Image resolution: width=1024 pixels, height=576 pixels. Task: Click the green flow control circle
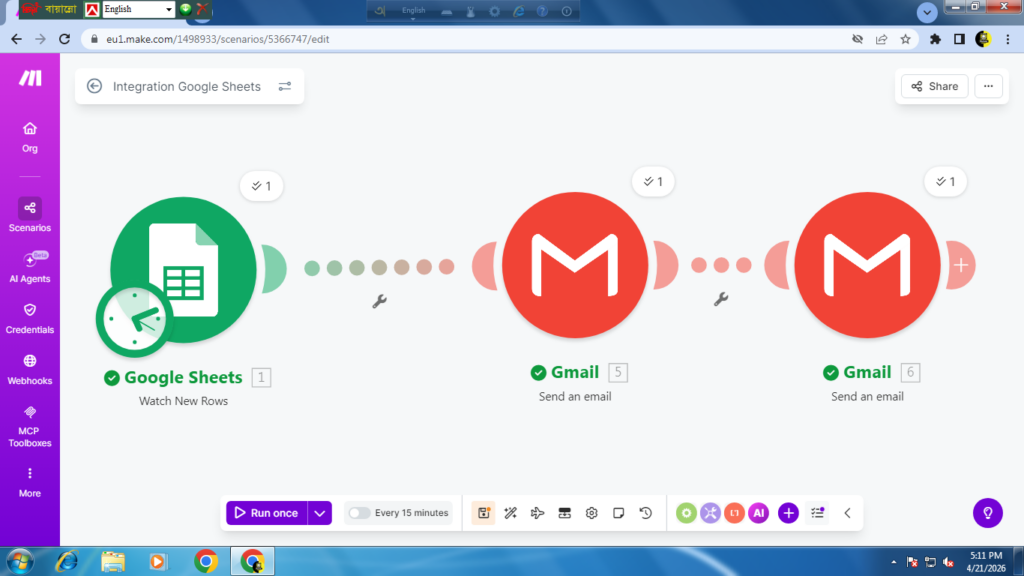point(686,513)
